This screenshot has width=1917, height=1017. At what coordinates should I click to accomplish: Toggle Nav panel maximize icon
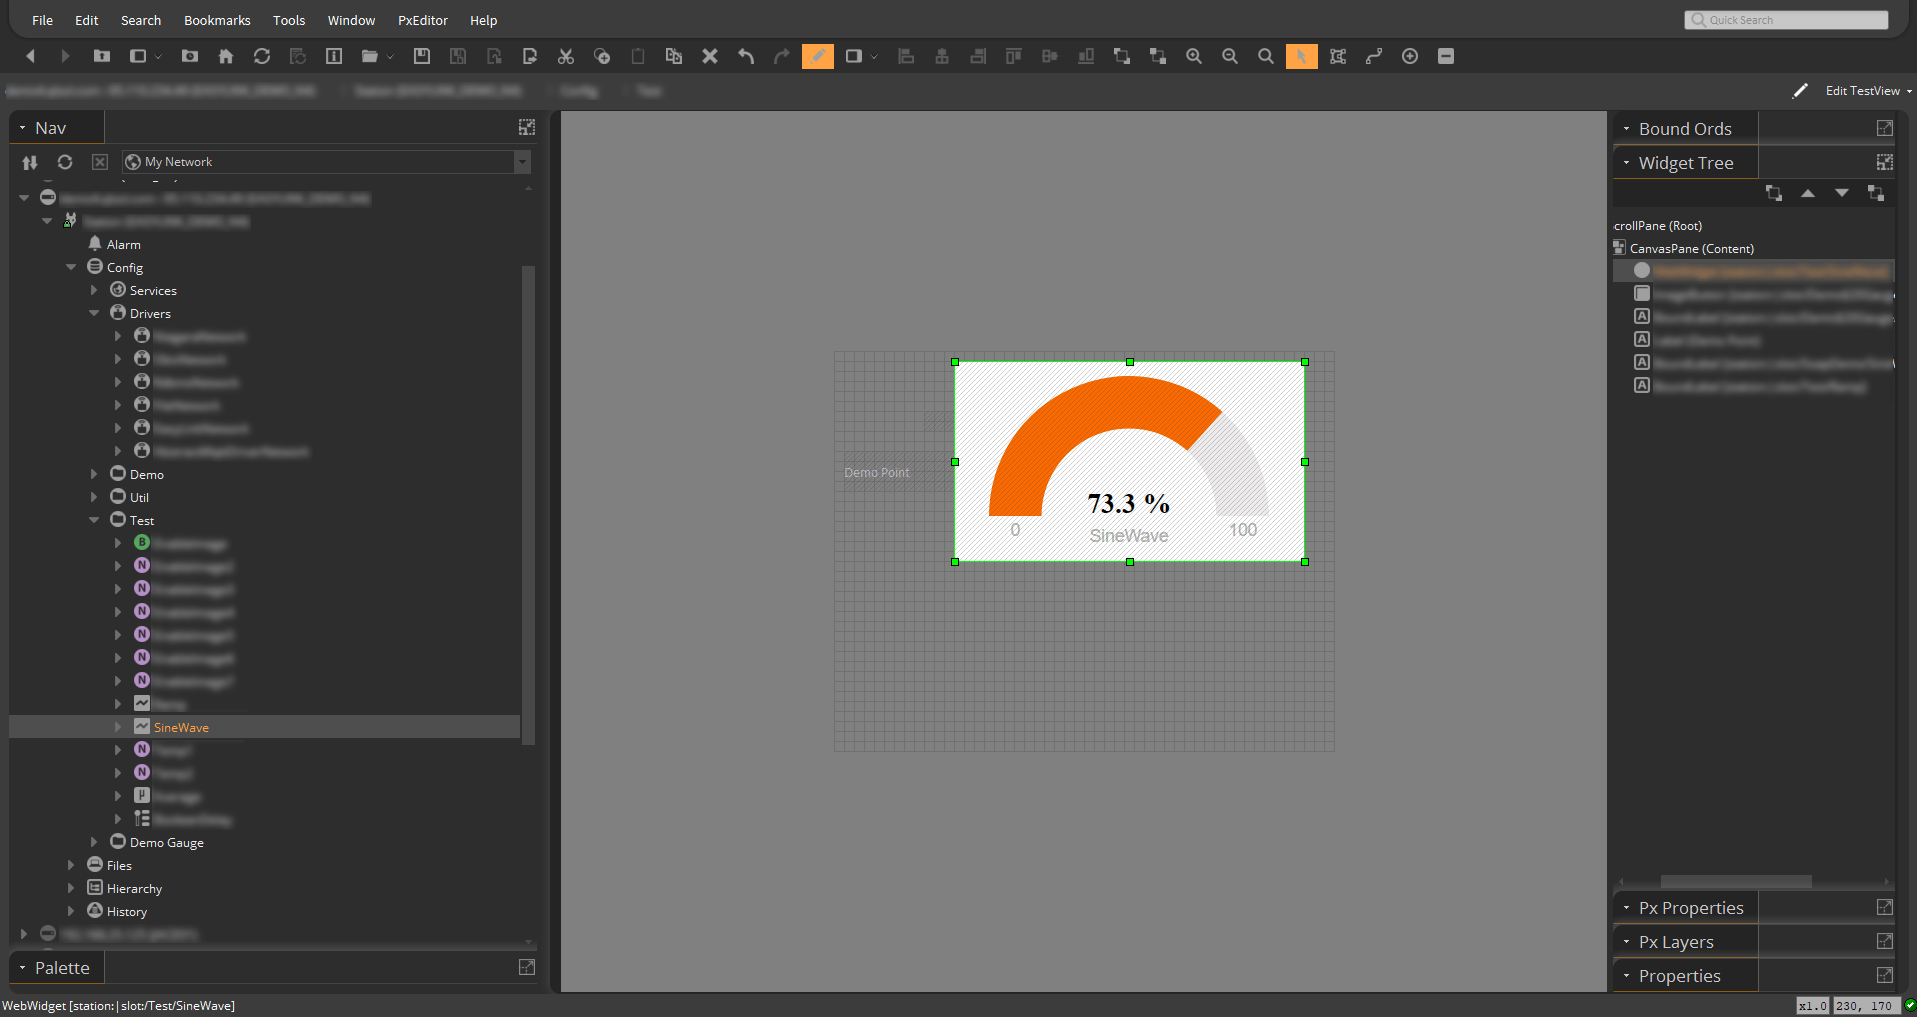click(527, 127)
